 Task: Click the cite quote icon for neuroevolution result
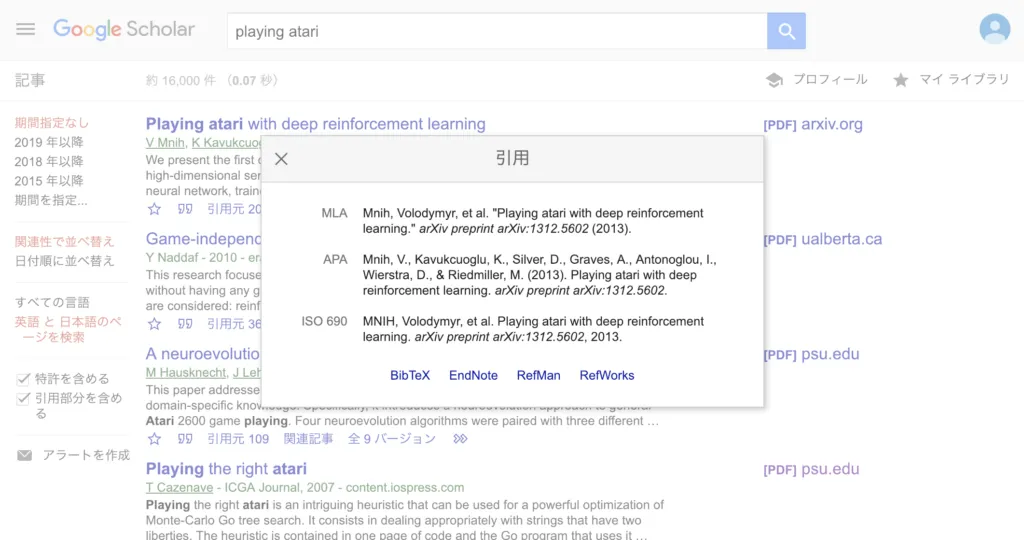coord(184,439)
